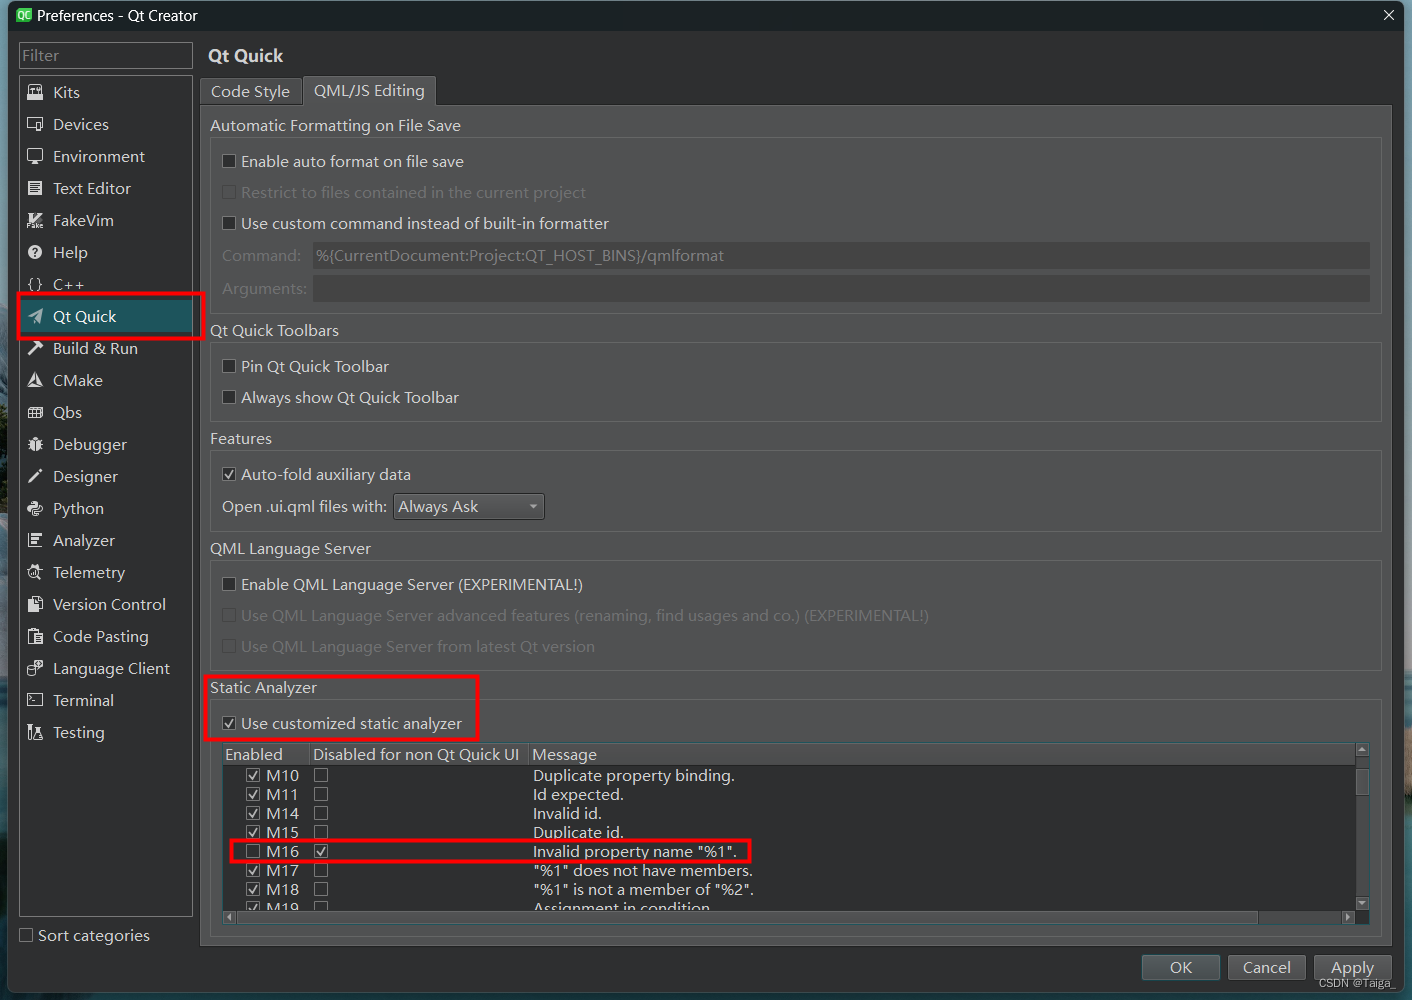Select the Devices category icon
The height and width of the screenshot is (1000, 1412).
tap(35, 124)
